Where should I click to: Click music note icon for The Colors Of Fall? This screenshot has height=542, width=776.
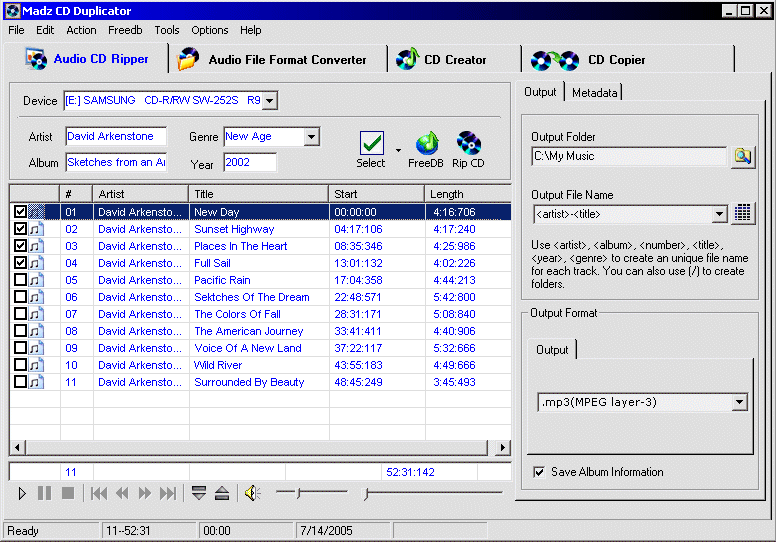coord(36,314)
